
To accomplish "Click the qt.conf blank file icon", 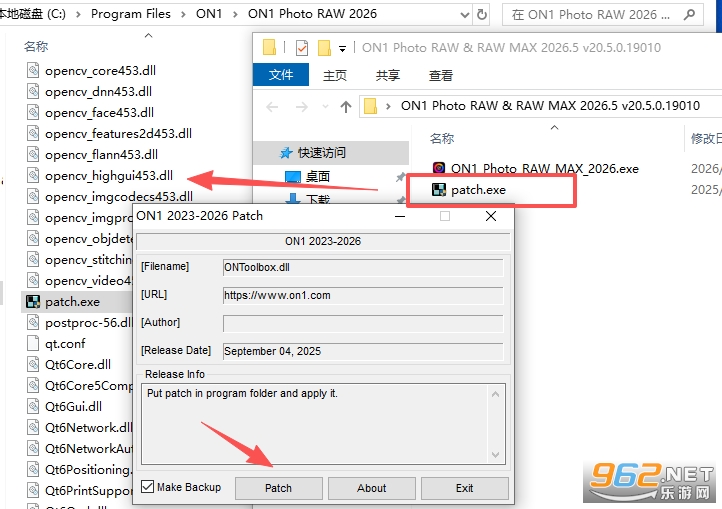I will coord(33,344).
